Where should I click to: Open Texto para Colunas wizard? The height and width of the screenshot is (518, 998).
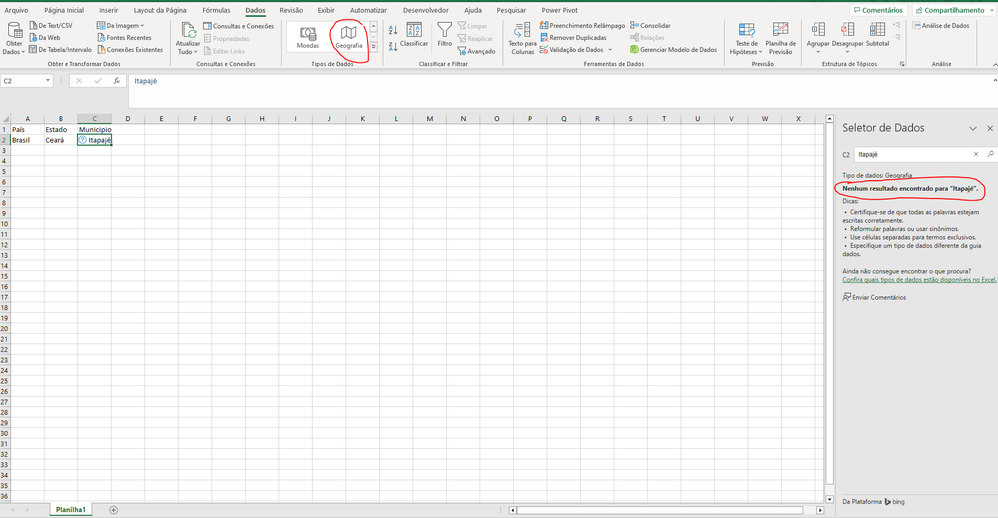coord(523,39)
